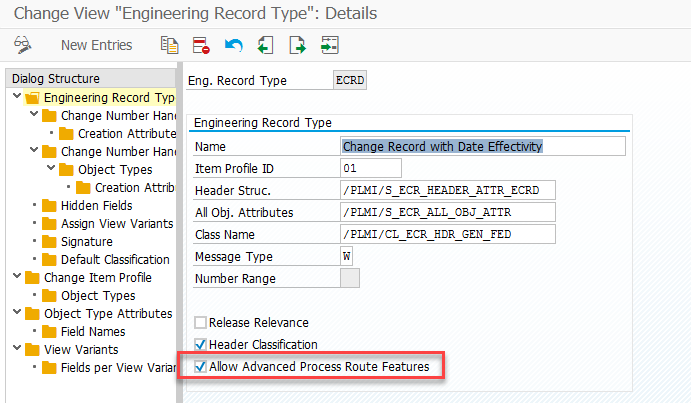The image size is (691, 403).
Task: Click the Delete entry icon
Action: [x=201, y=45]
